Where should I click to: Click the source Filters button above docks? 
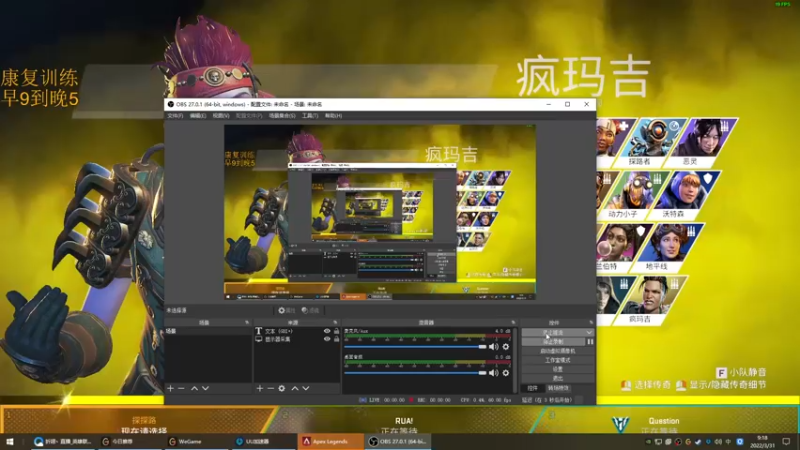(x=310, y=310)
